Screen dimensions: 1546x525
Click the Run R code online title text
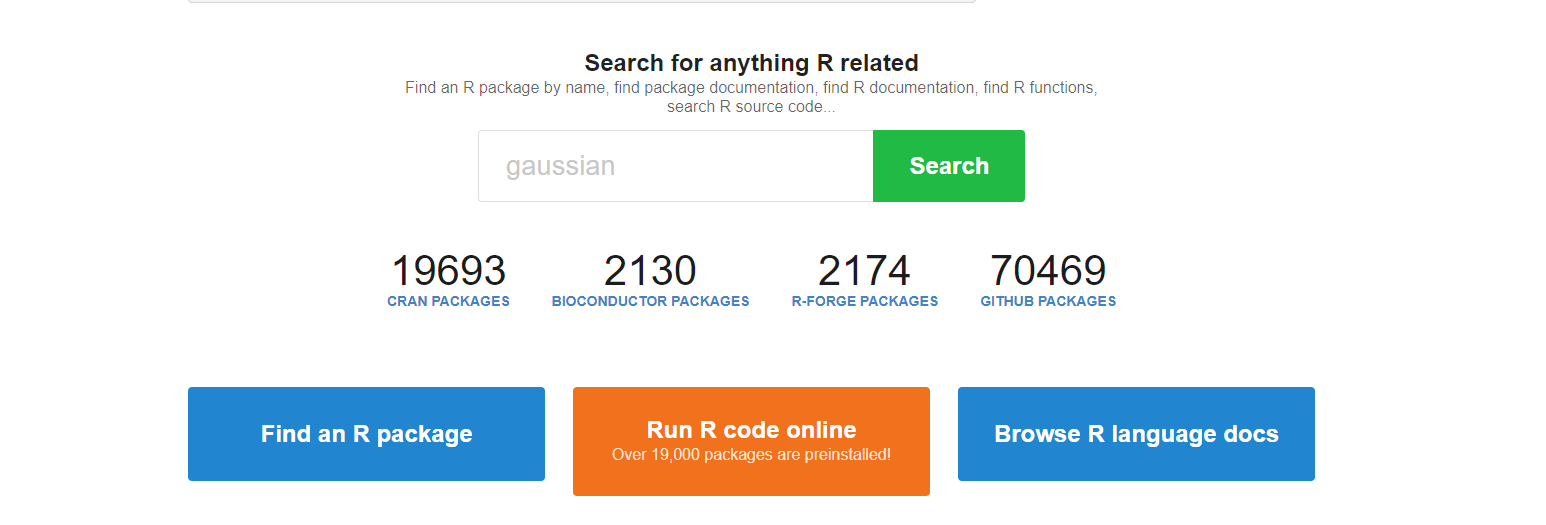[751, 430]
